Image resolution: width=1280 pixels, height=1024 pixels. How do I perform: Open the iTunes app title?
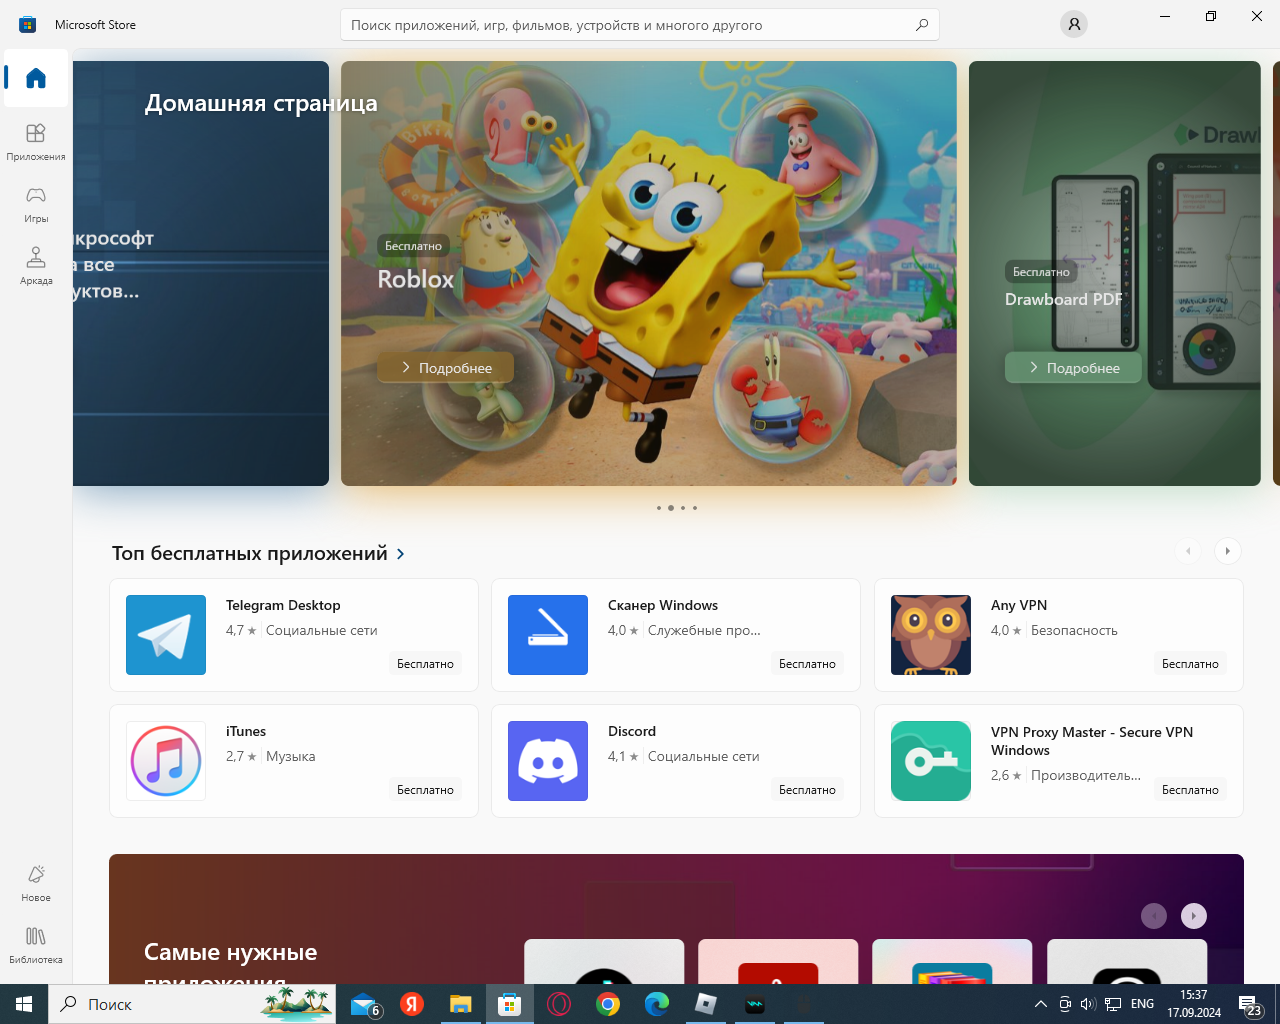[x=246, y=731]
